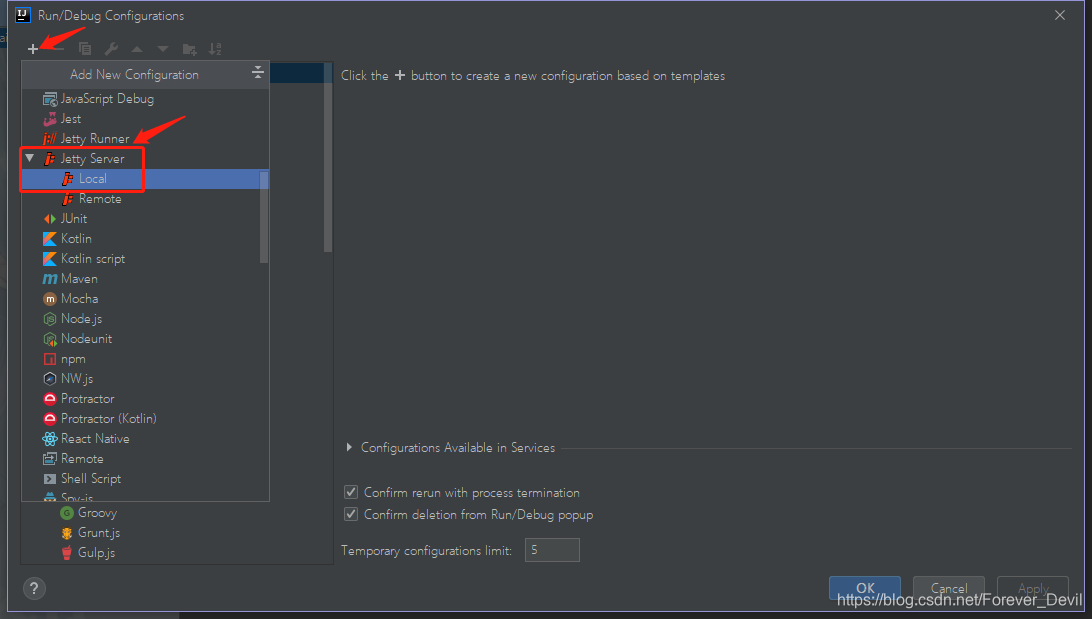Click the JavaScript Debug icon
1092x619 pixels.
pos(50,99)
